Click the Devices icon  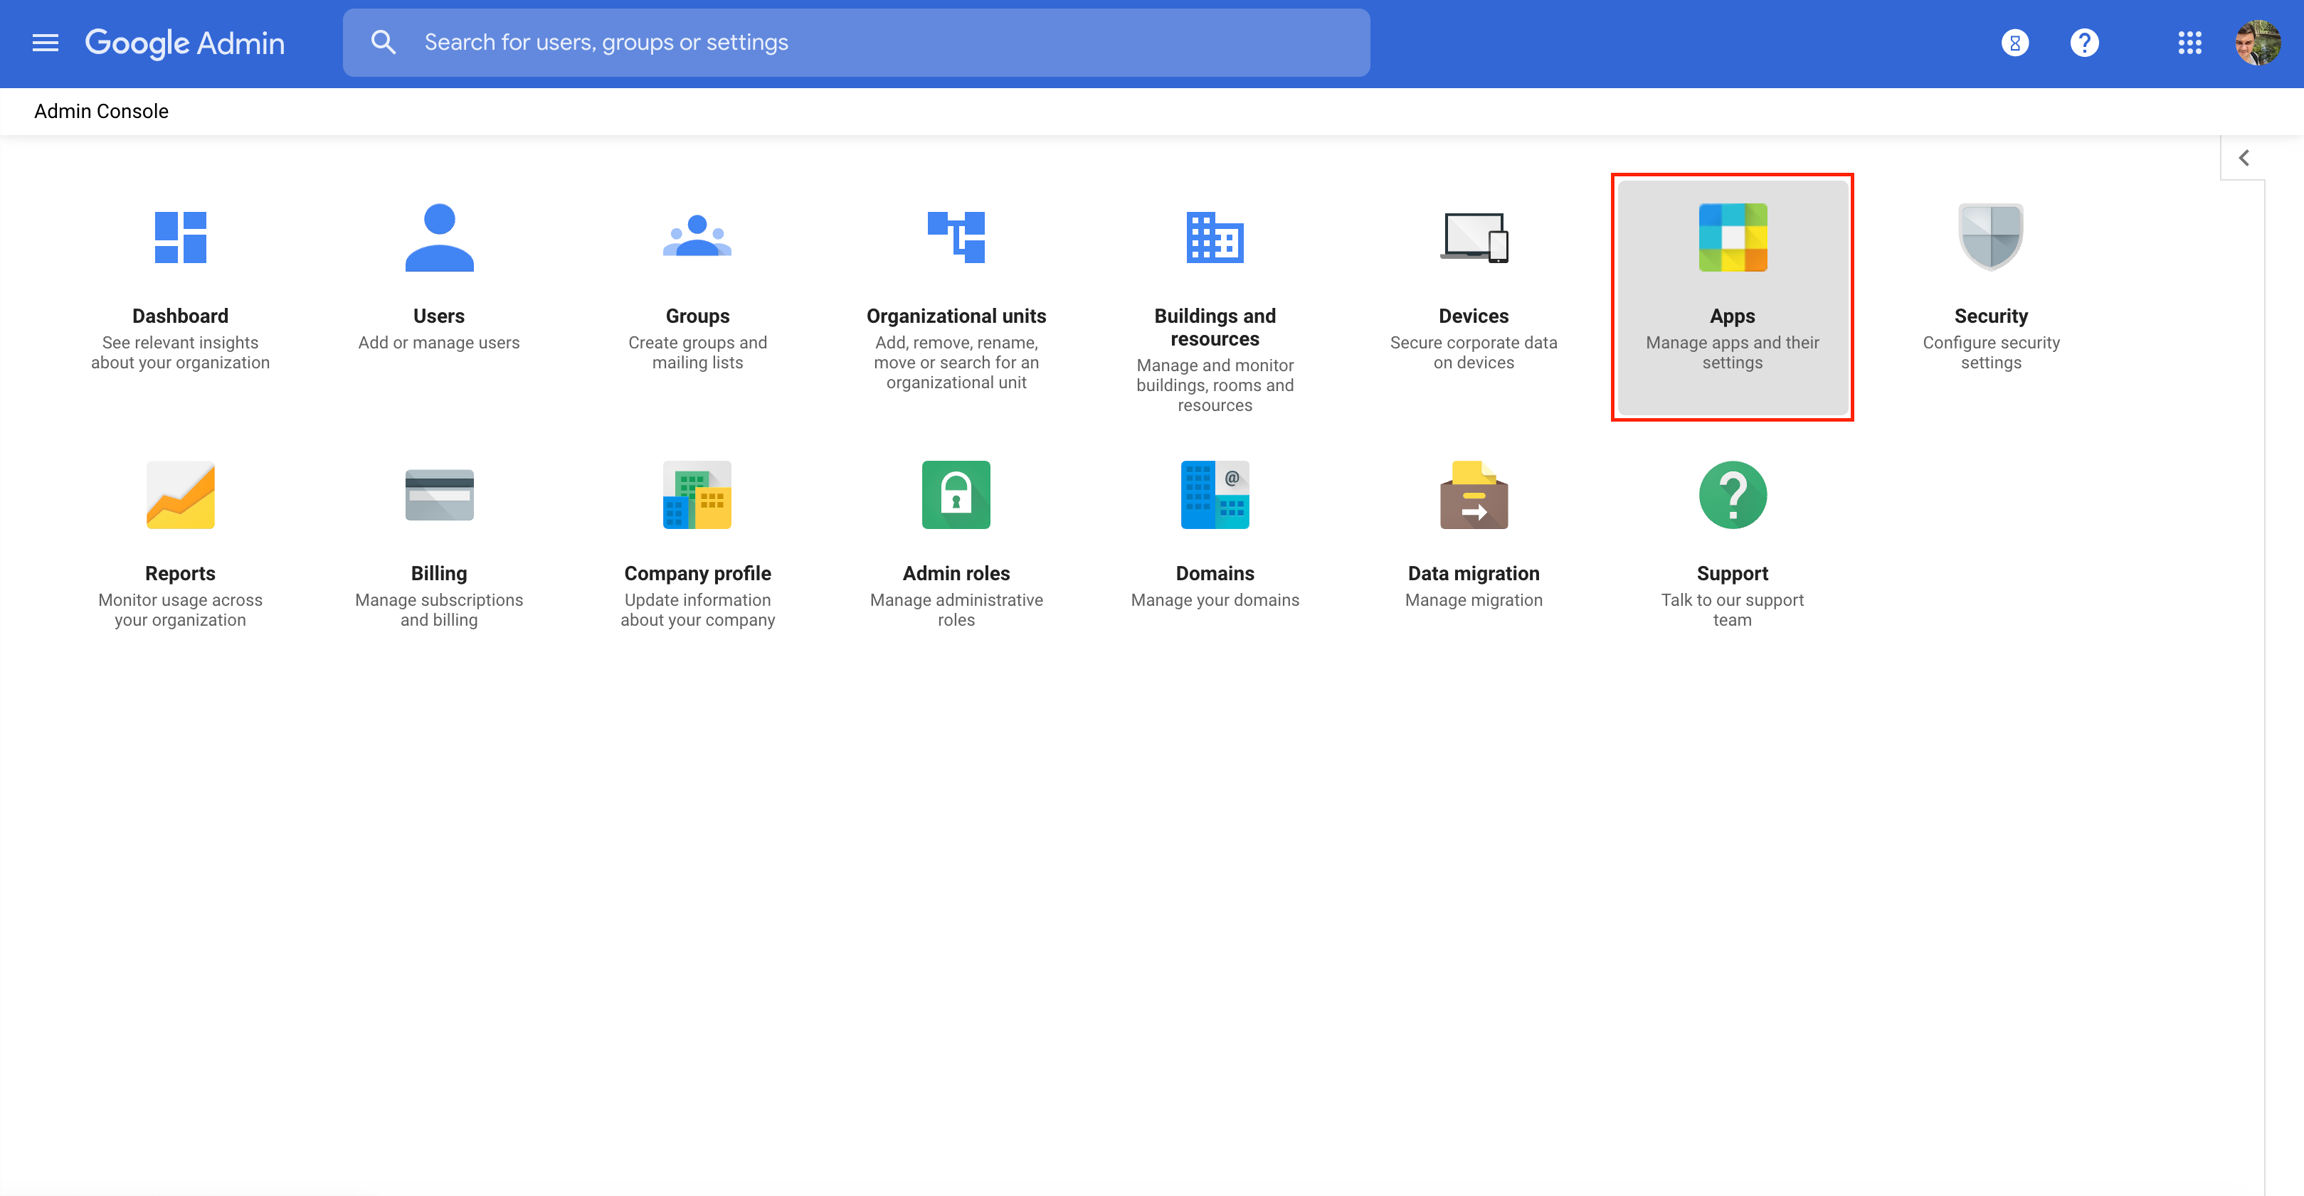(1473, 237)
